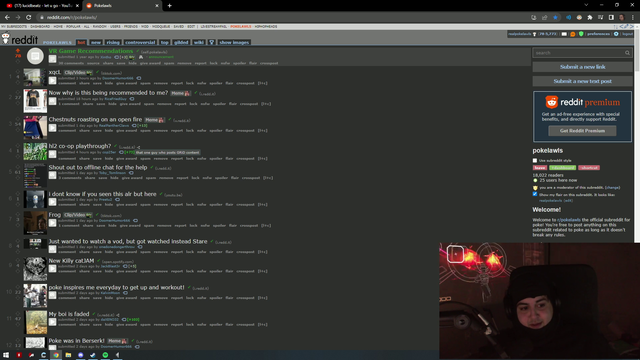This screenshot has height=360, width=640.
Task: Click the 'show images' button
Action: (234, 42)
